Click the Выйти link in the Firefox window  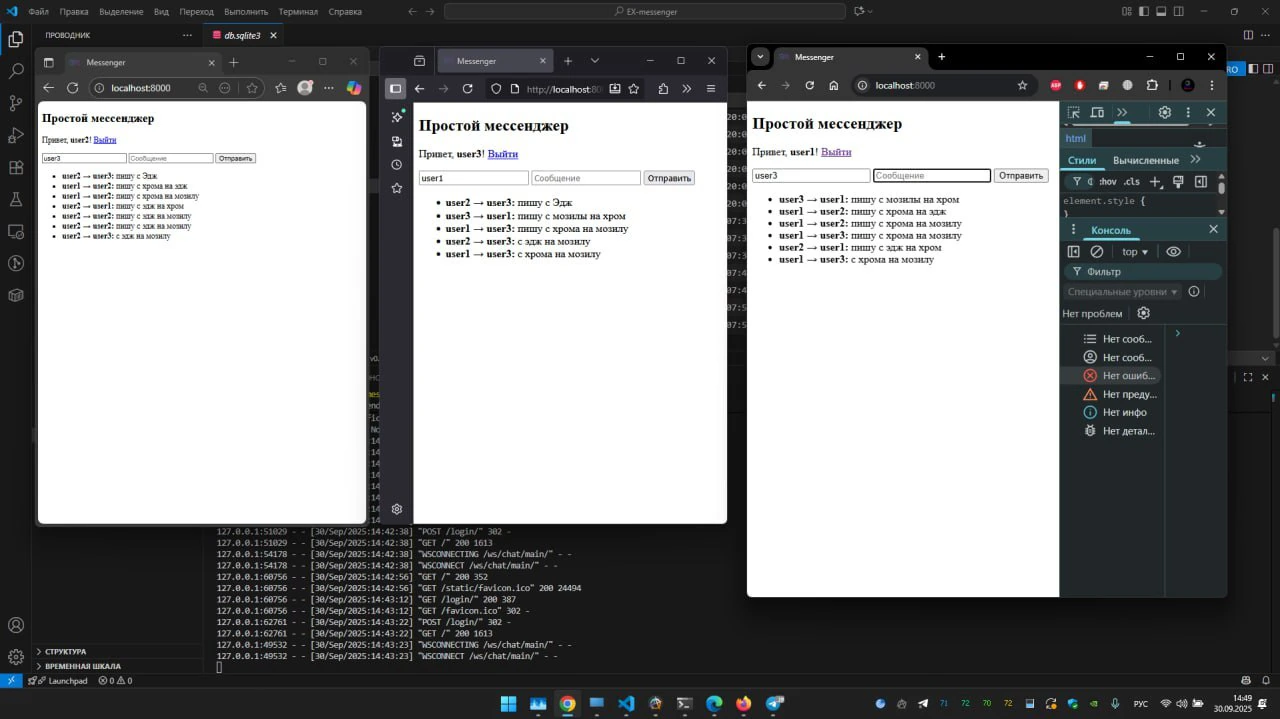tap(503, 154)
